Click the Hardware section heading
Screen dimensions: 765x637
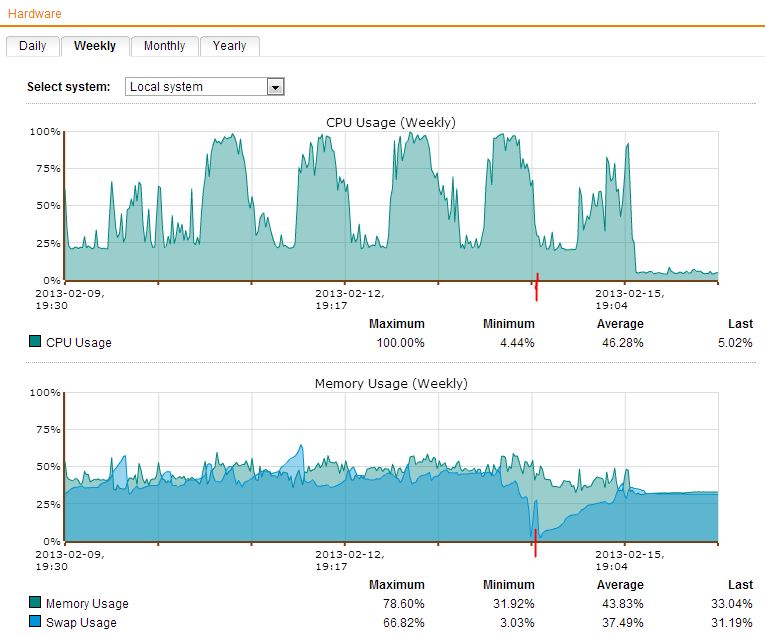(34, 14)
